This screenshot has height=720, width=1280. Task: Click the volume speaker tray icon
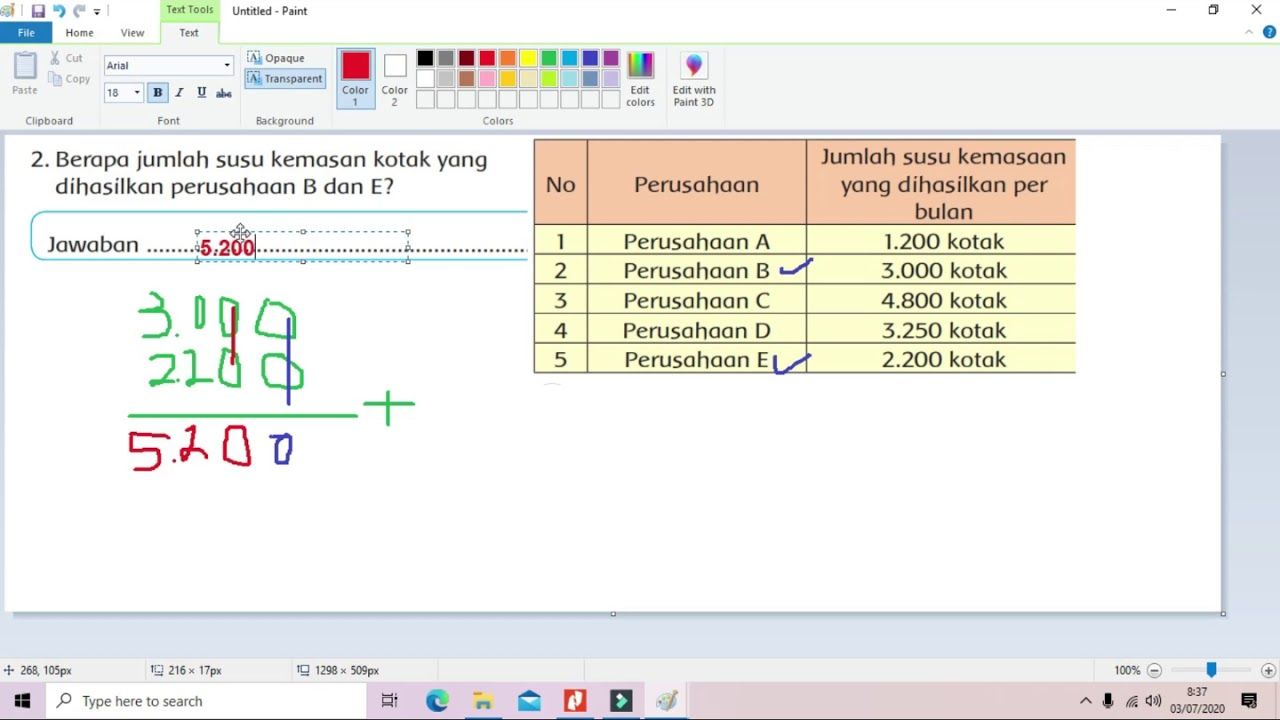click(x=1153, y=701)
